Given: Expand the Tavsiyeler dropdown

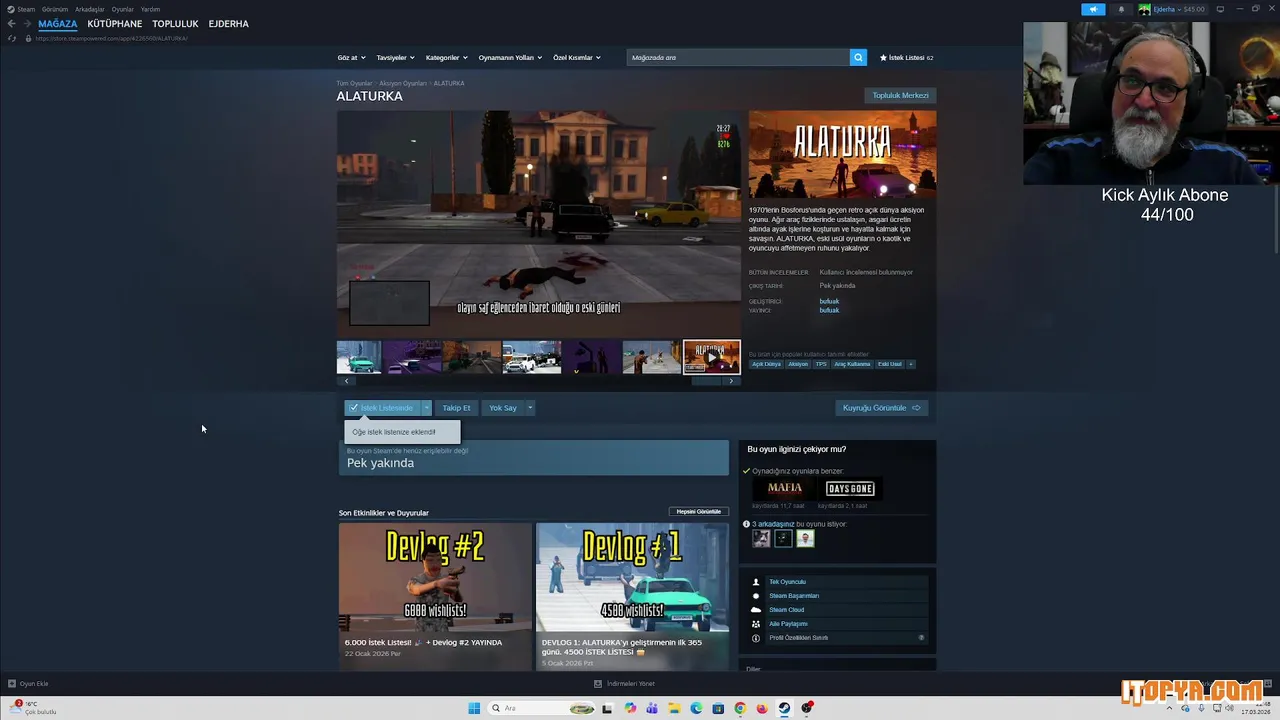Looking at the screenshot, I should [394, 58].
